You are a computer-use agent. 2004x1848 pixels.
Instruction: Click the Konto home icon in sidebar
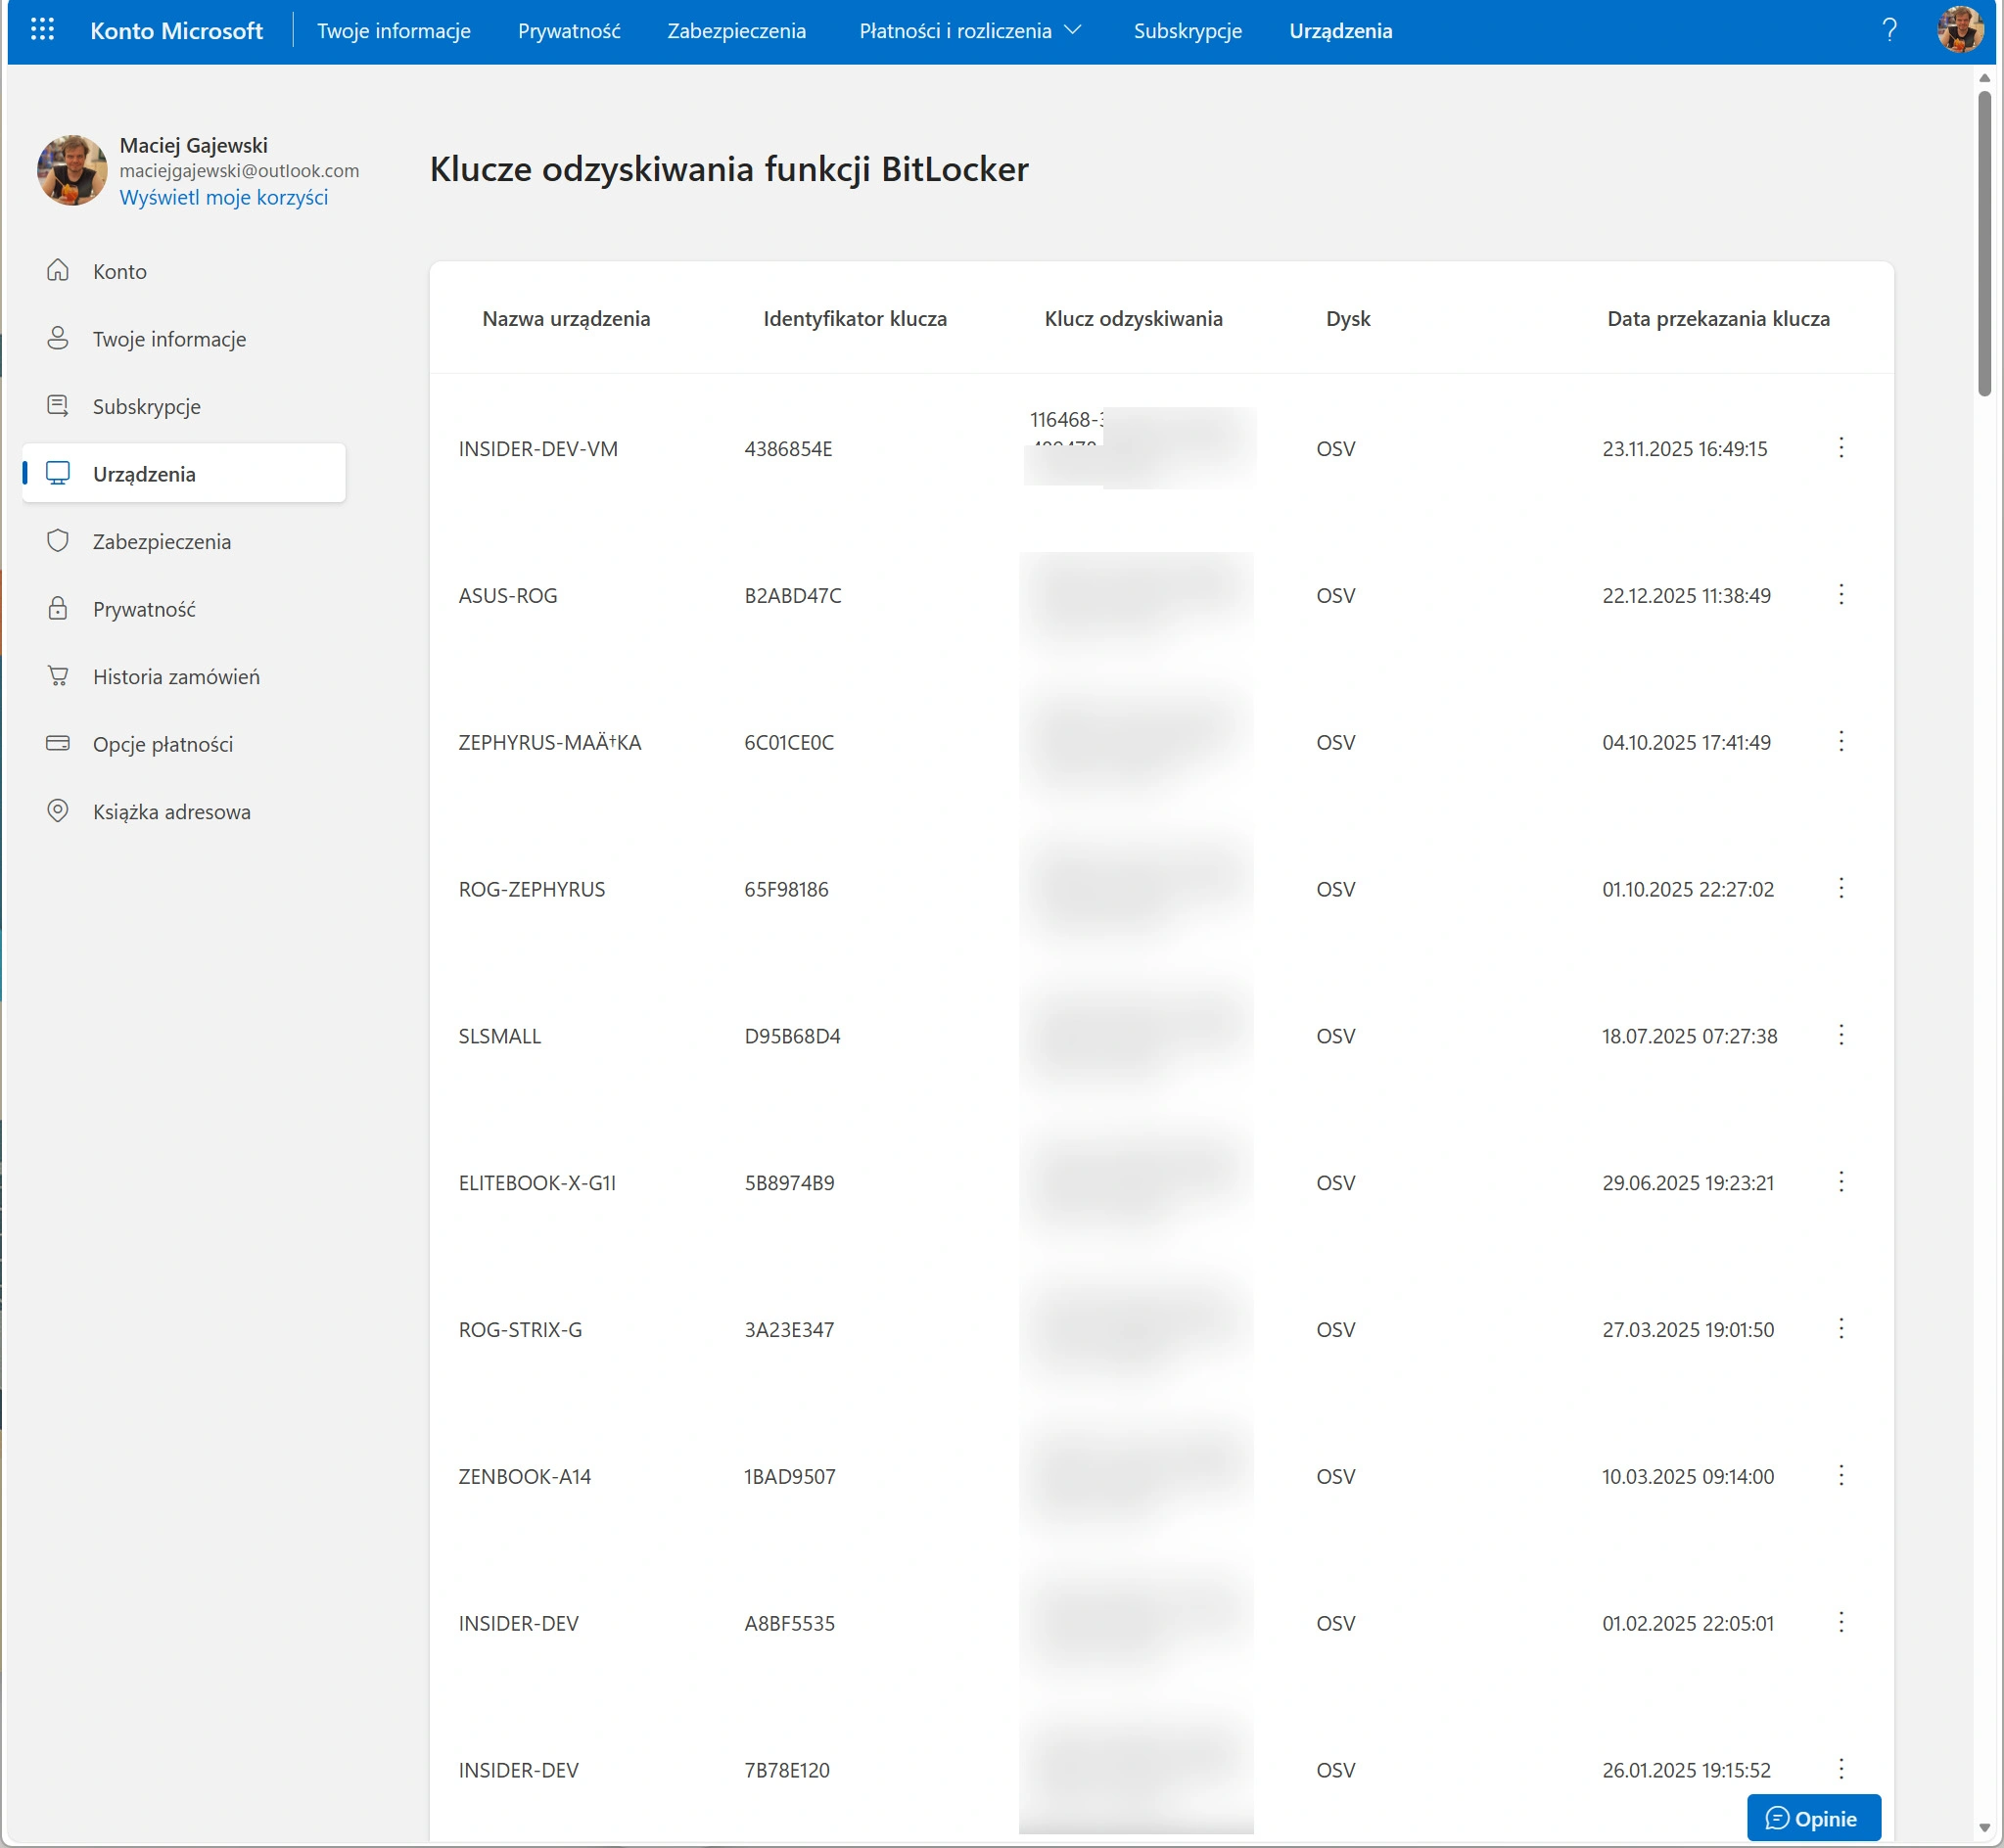pos(58,271)
